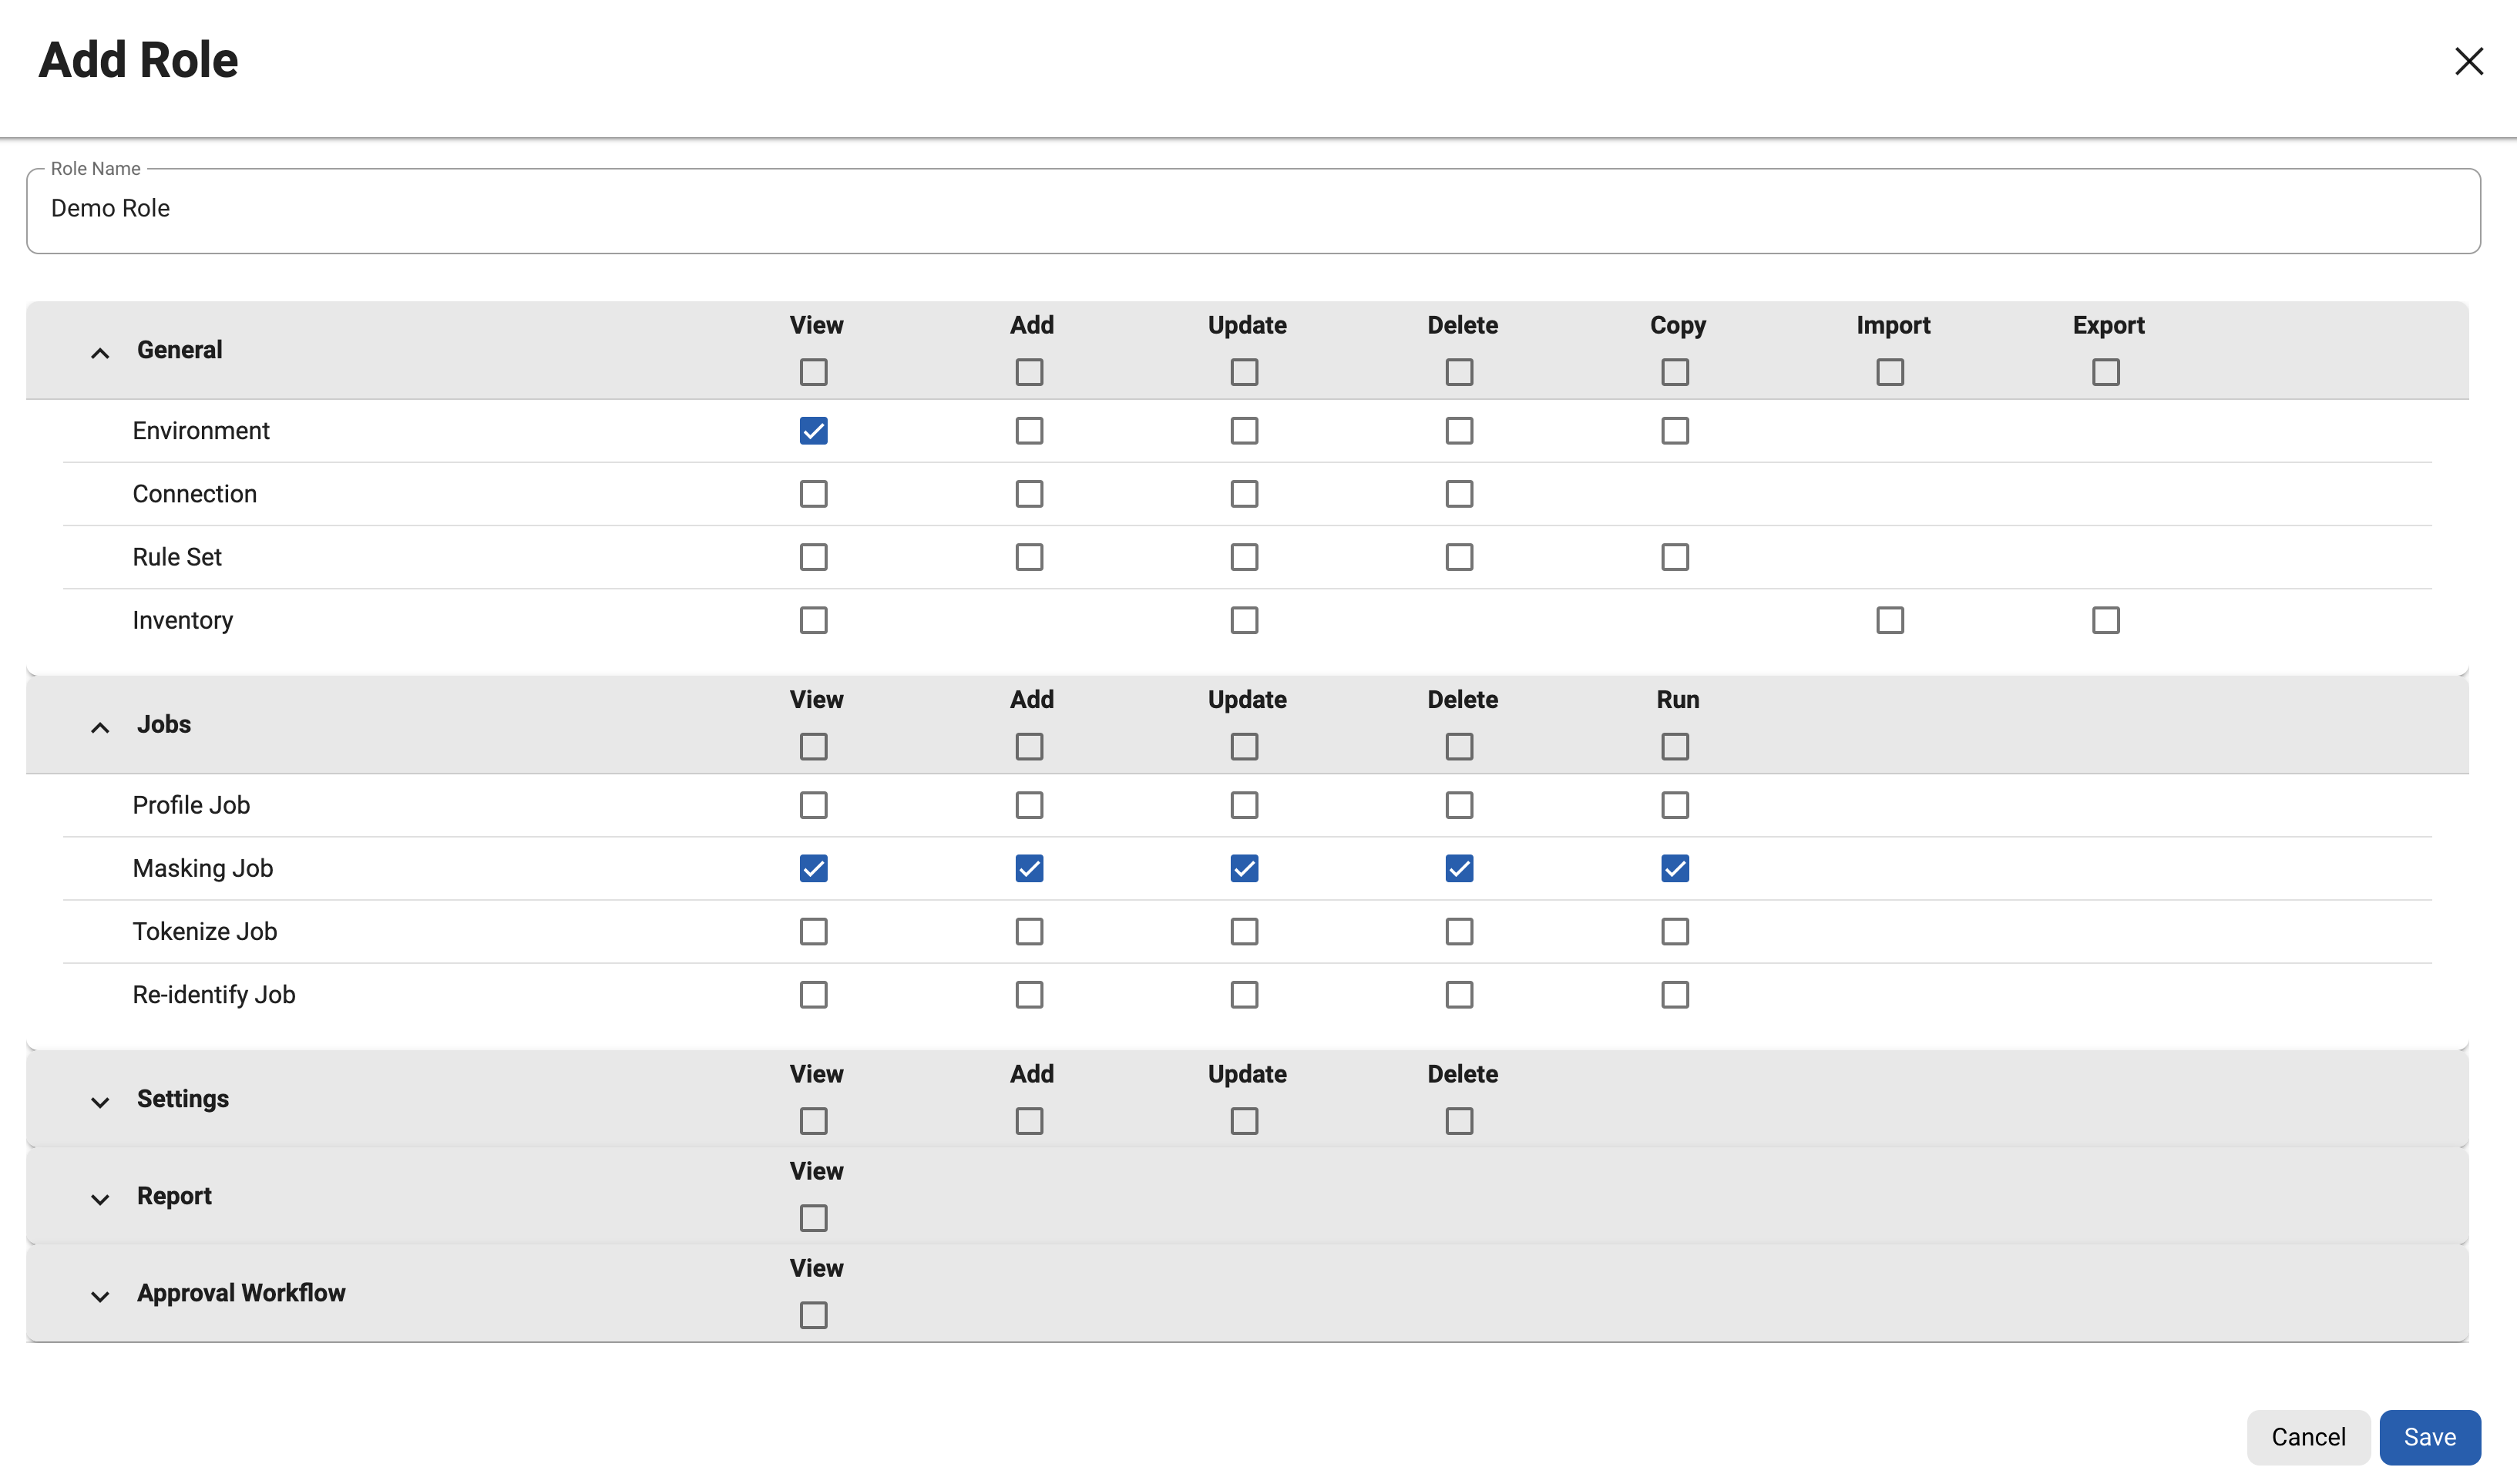The width and height of the screenshot is (2517, 1484).
Task: Enable Import permission for Inventory
Action: [1889, 620]
